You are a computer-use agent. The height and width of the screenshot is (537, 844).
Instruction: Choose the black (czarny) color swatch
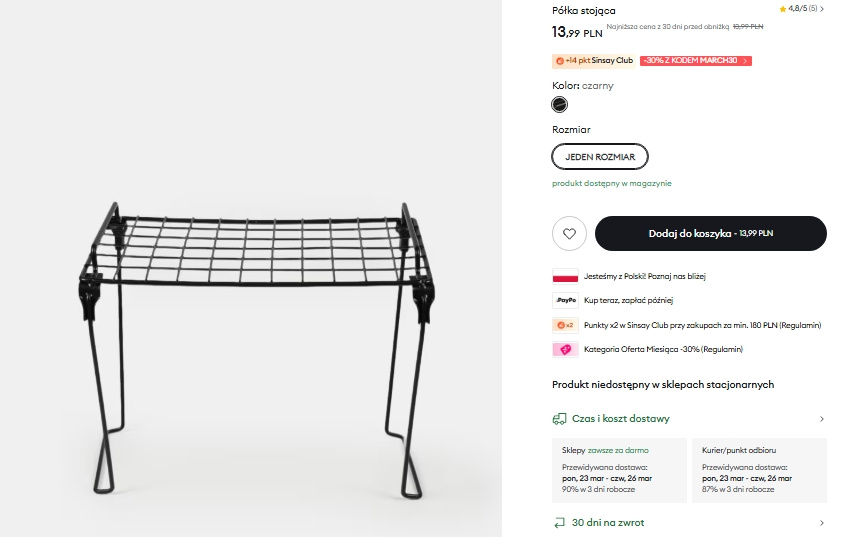559,104
